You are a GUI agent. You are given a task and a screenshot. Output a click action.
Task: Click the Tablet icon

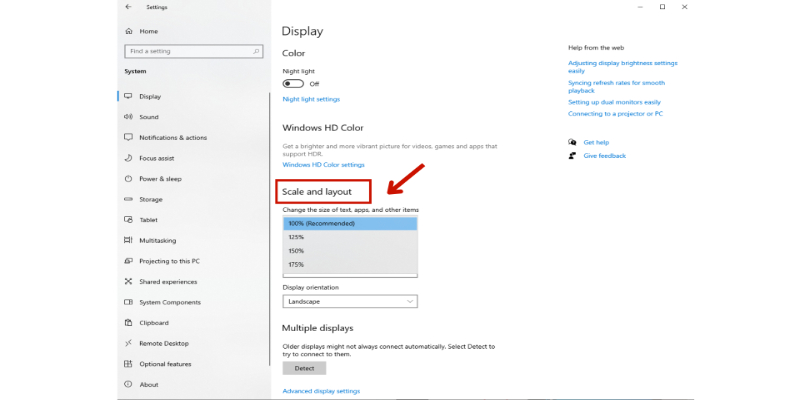(129, 220)
